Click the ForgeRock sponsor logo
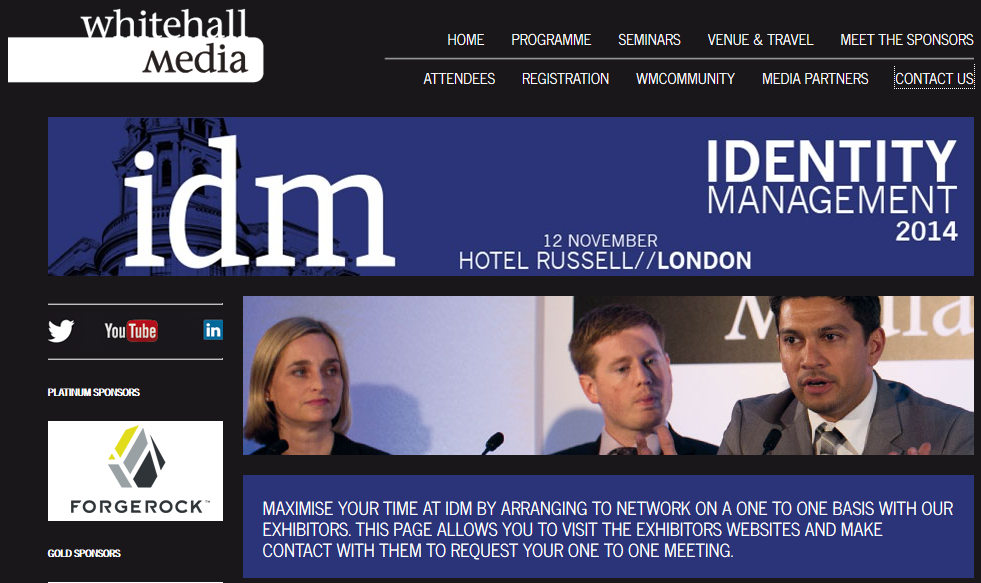Image resolution: width=981 pixels, height=583 pixels. click(x=135, y=471)
